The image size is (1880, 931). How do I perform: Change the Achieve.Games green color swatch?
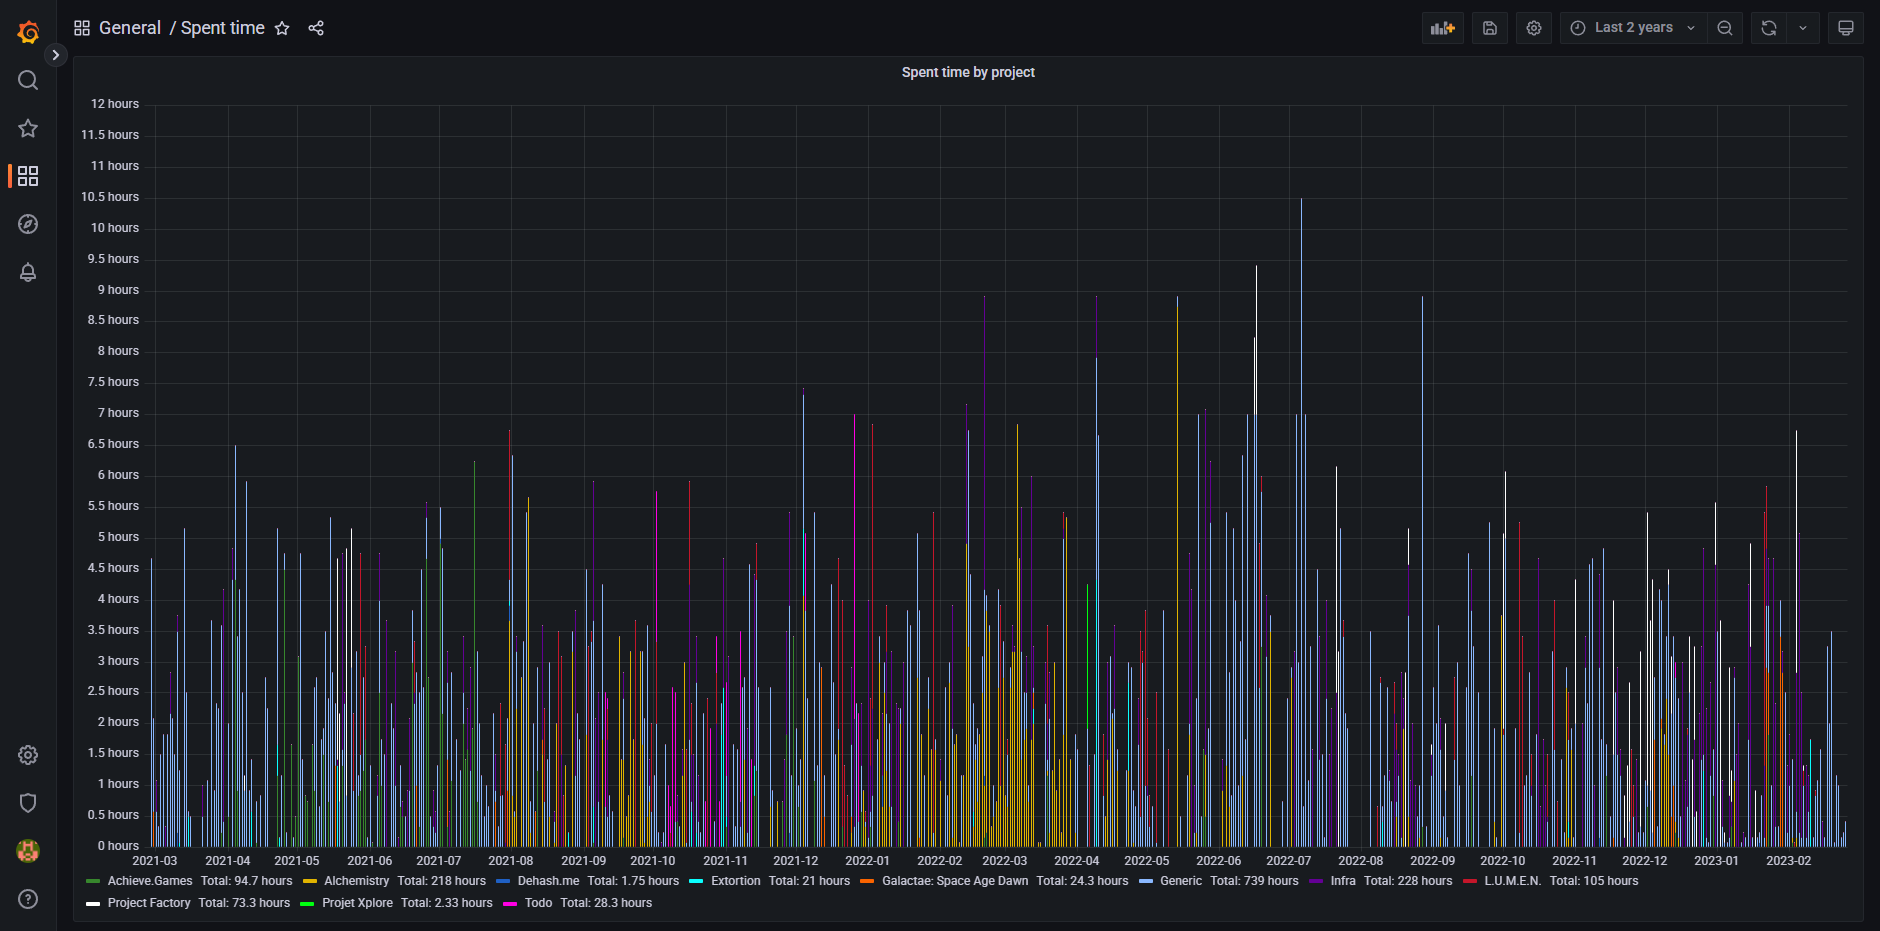[93, 881]
